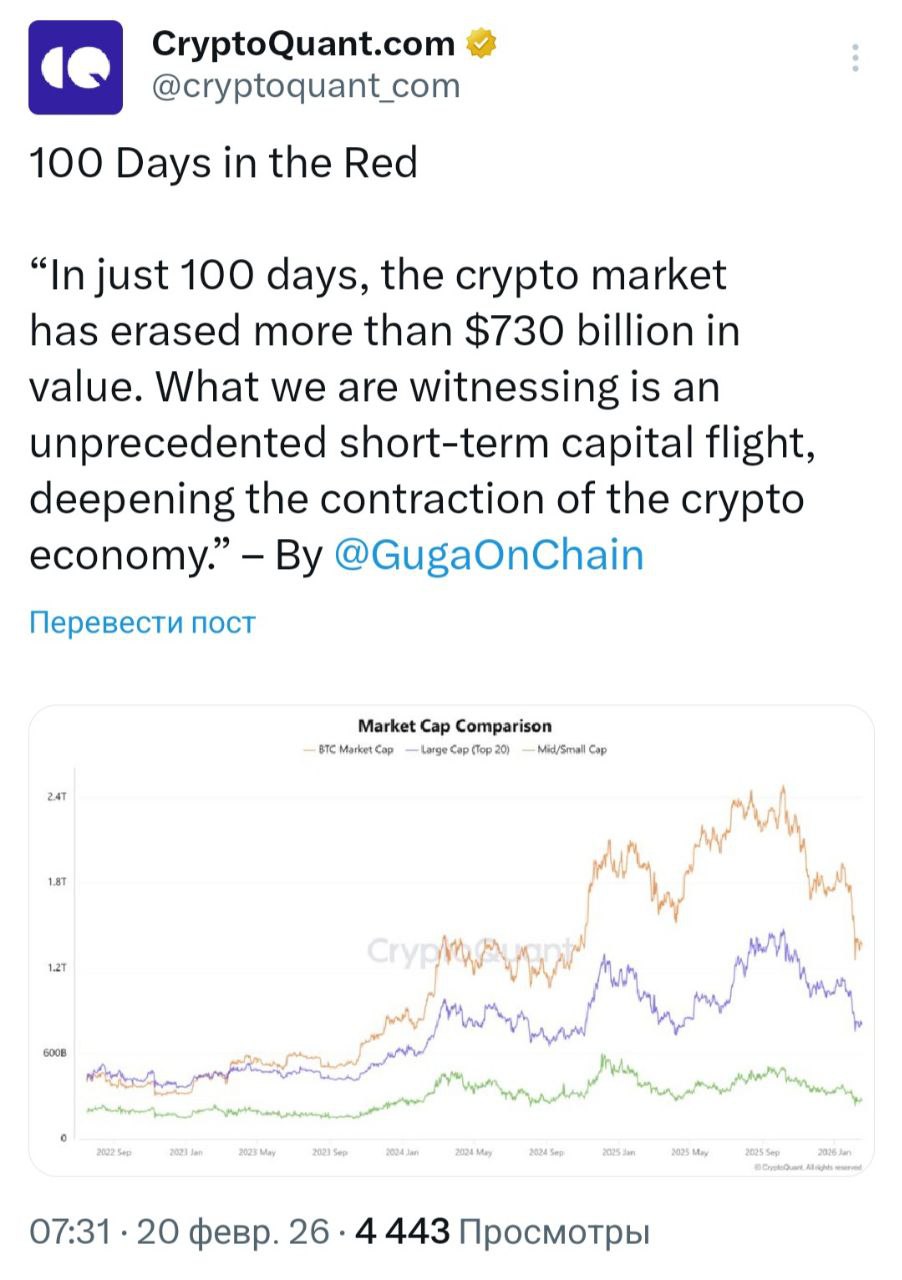This screenshot has height=1280, width=902.
Task: Click the gold verified badge
Action: coord(480,44)
